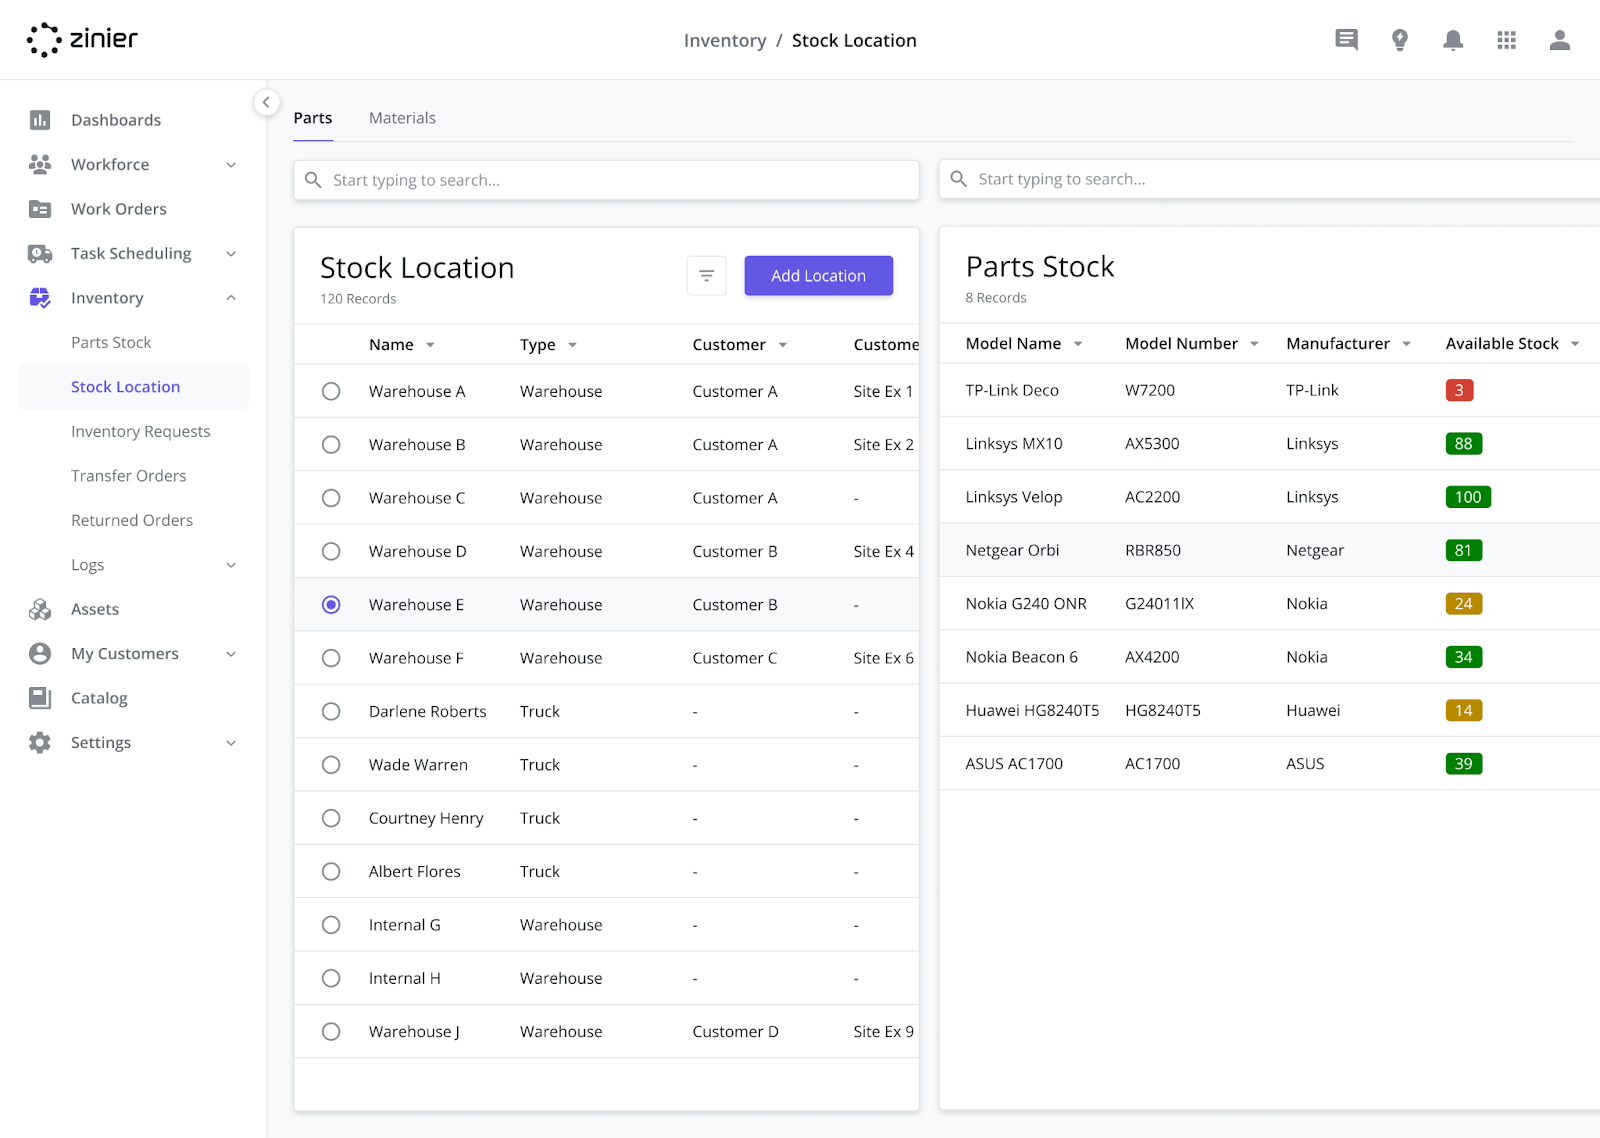The width and height of the screenshot is (1600, 1138).
Task: Select the Warehouse B radio button
Action: [331, 445]
